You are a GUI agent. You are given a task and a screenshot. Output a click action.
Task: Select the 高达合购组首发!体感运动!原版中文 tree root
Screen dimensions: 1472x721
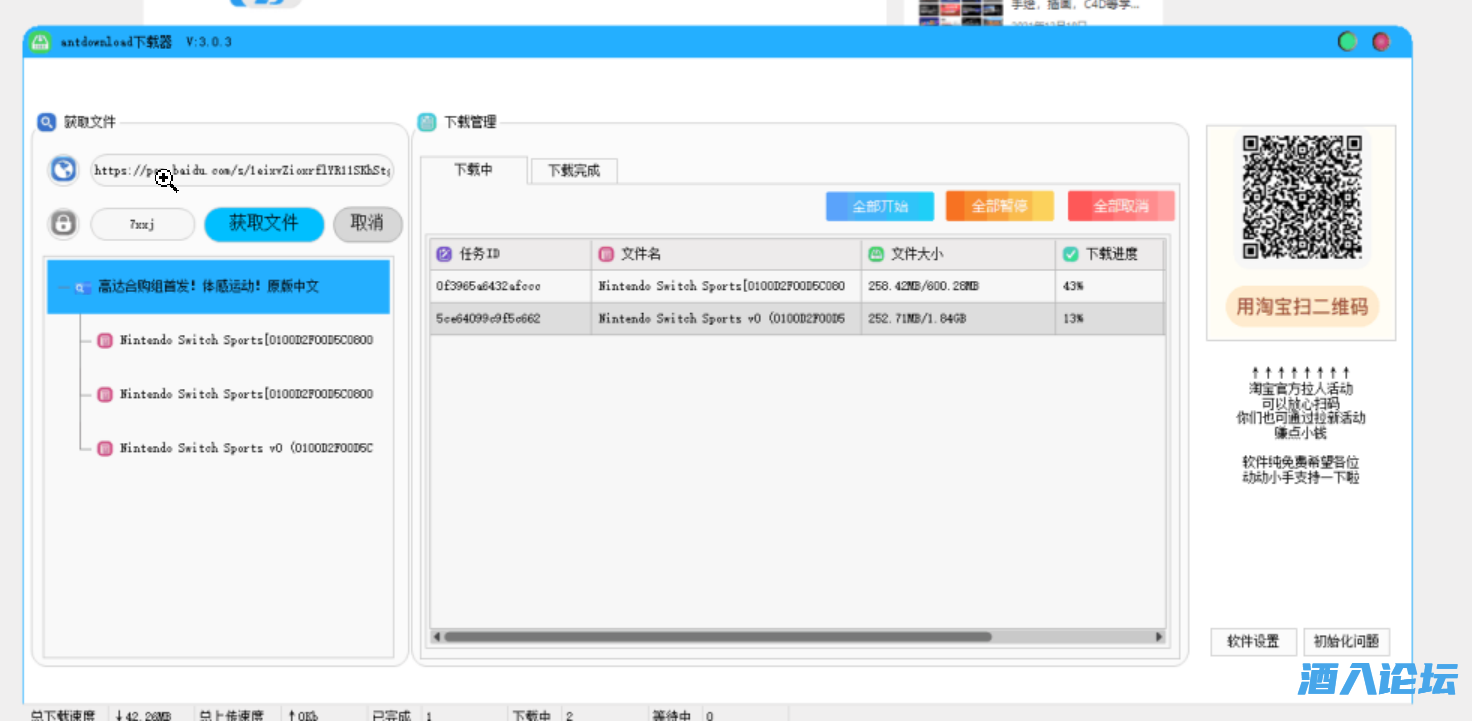218,287
